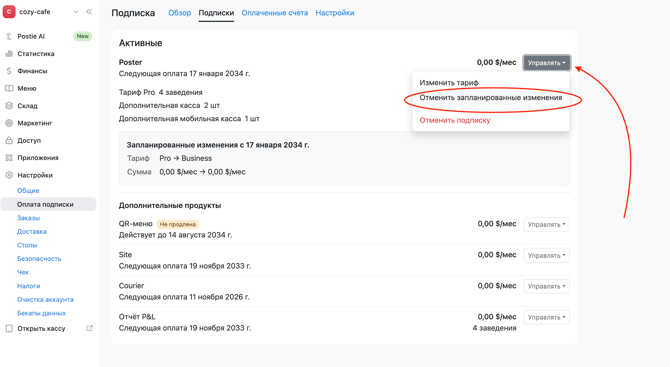Open Статистика via its chart icon

(x=9, y=54)
